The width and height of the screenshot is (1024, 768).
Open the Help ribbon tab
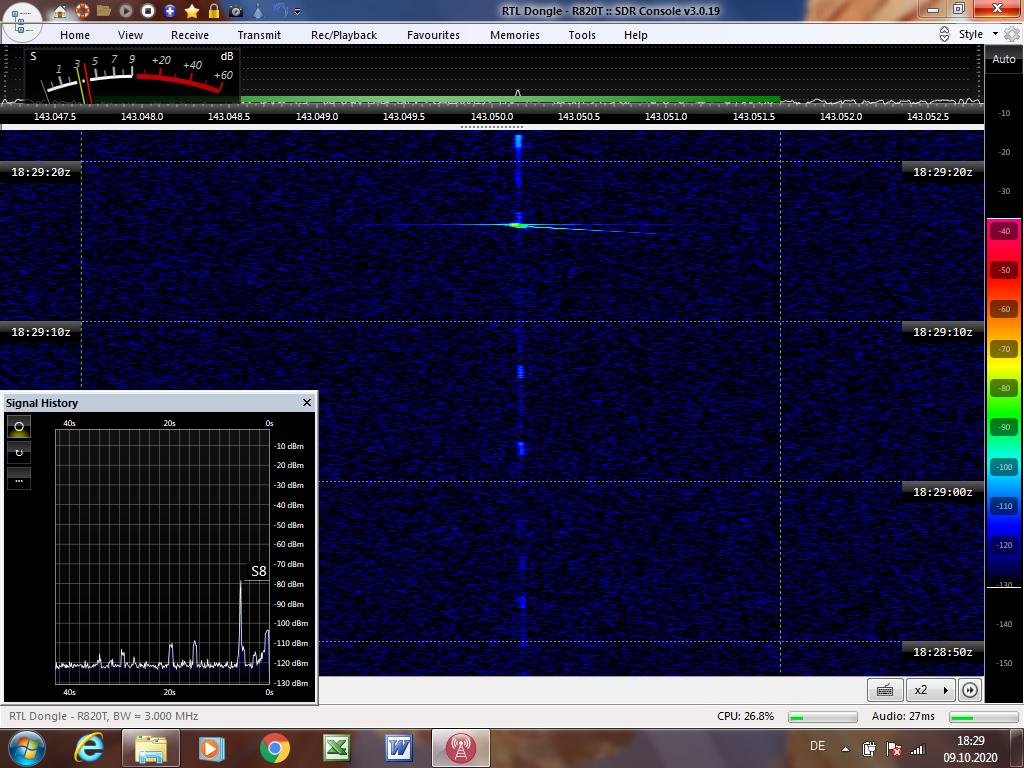[x=635, y=35]
